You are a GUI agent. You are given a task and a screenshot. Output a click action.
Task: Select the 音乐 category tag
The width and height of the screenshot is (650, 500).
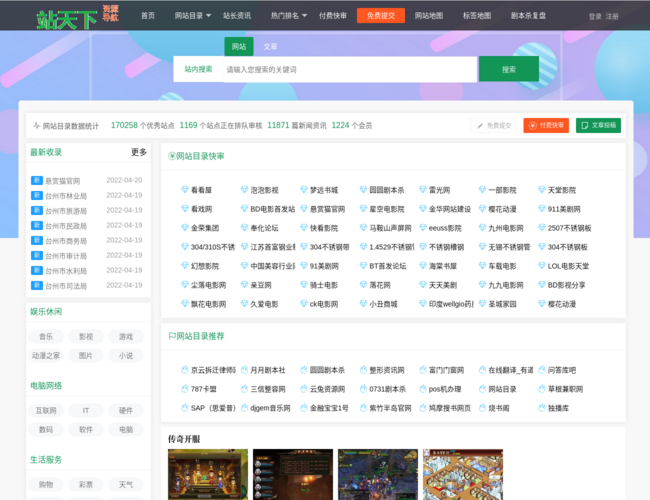46,337
